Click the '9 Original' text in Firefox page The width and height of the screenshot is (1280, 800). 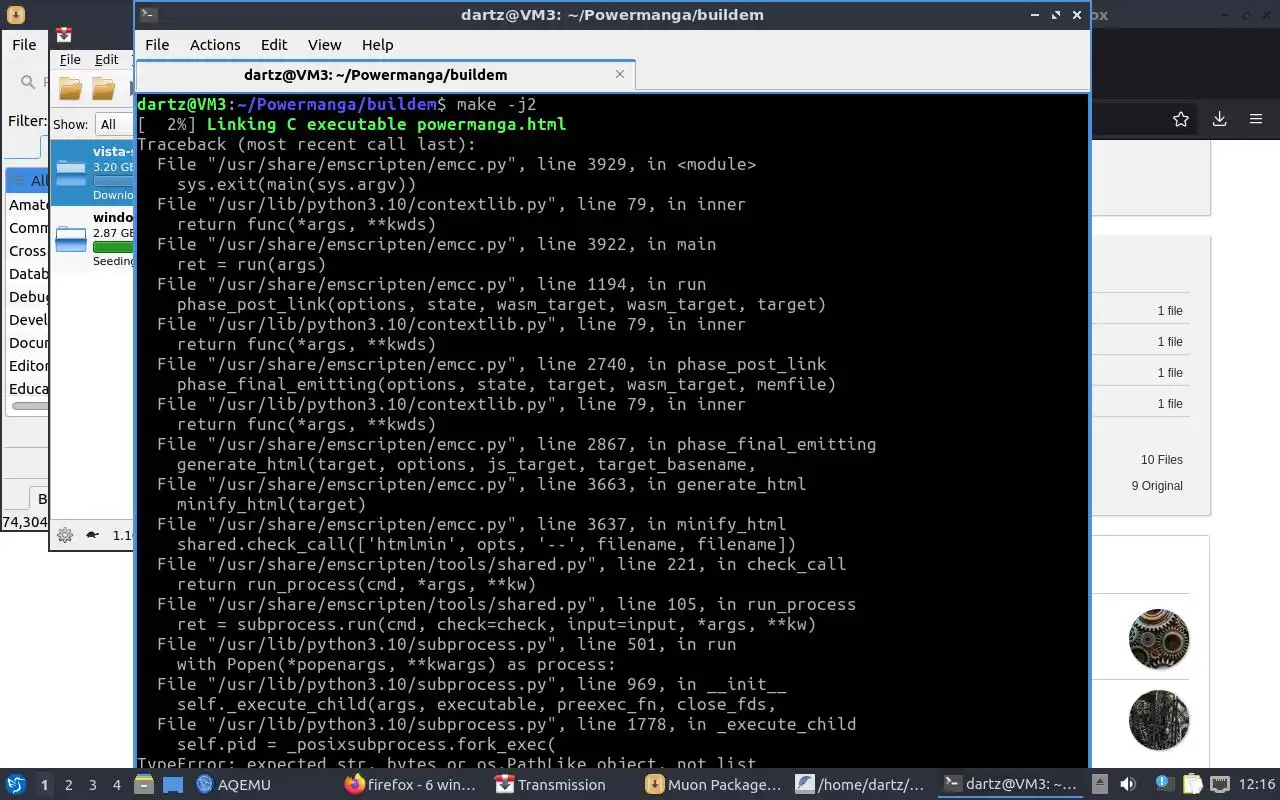coord(1157,486)
